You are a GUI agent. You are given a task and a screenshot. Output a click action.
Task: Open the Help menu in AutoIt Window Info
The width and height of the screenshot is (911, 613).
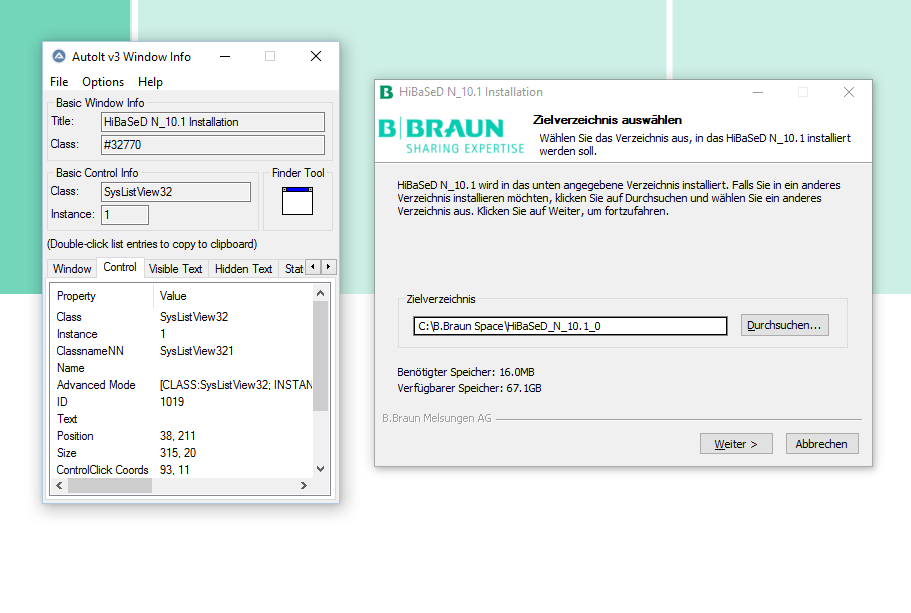150,82
